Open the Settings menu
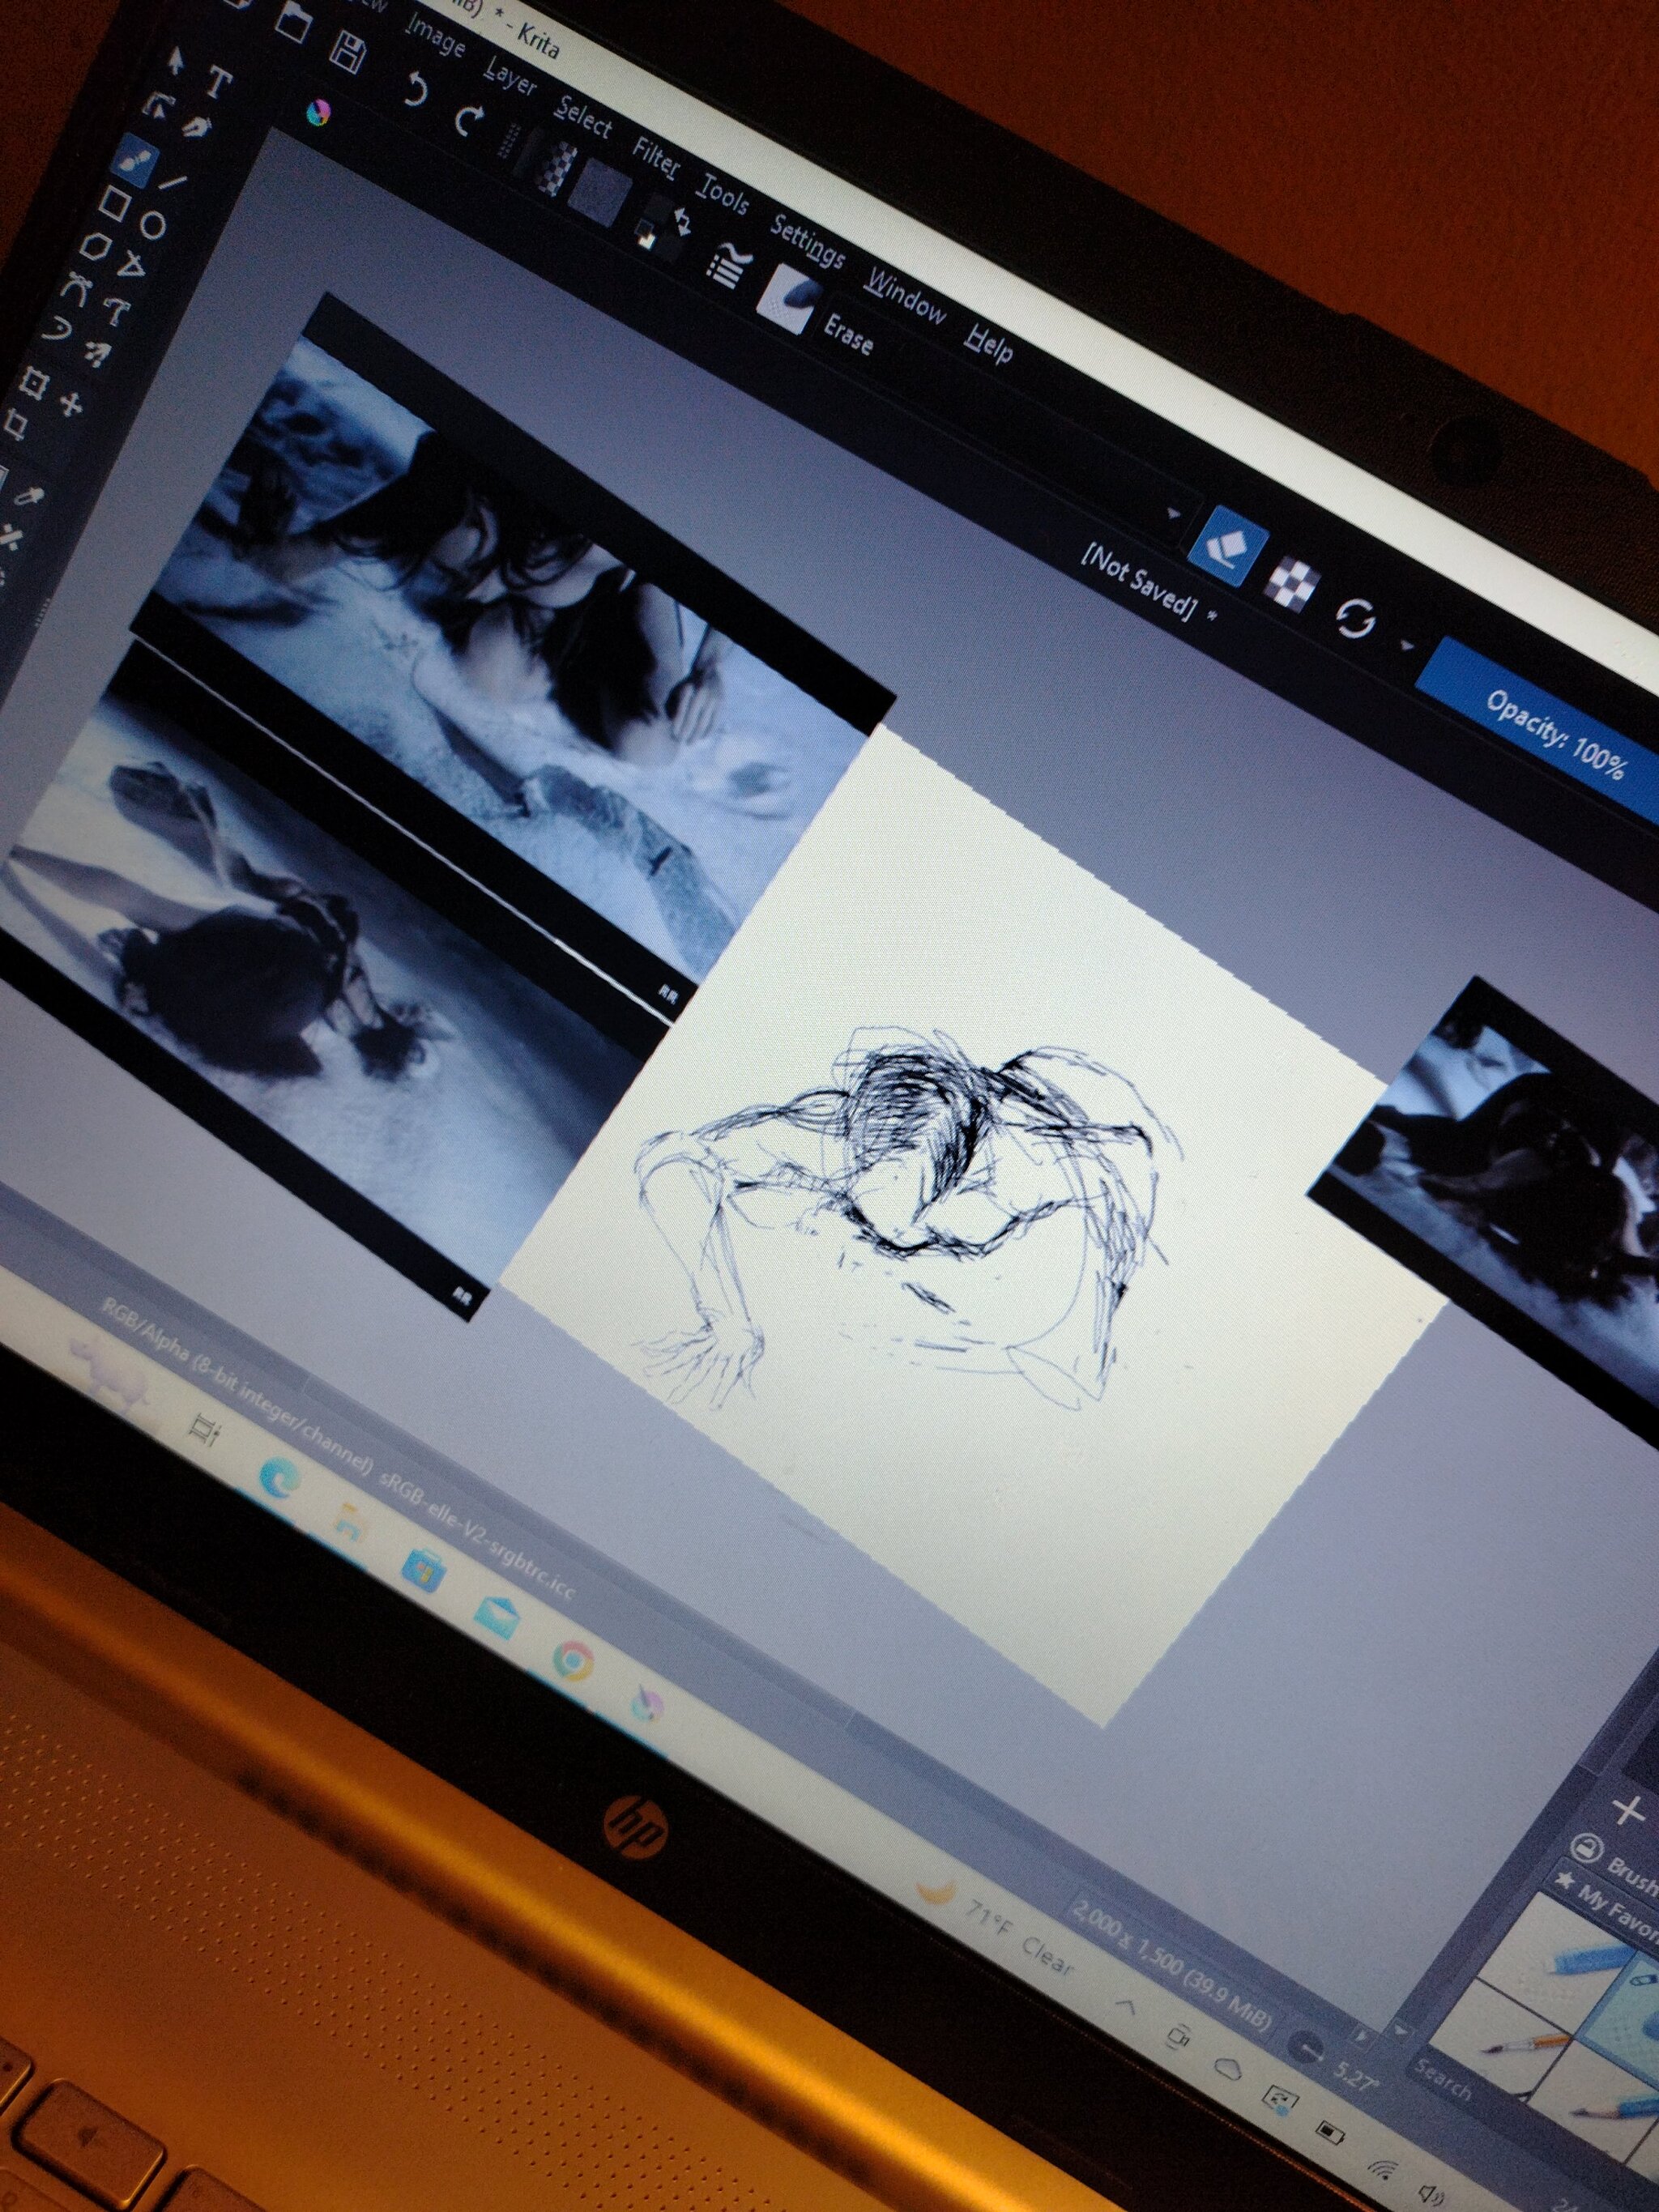Screen dimensions: 1659x2212 point(806,242)
